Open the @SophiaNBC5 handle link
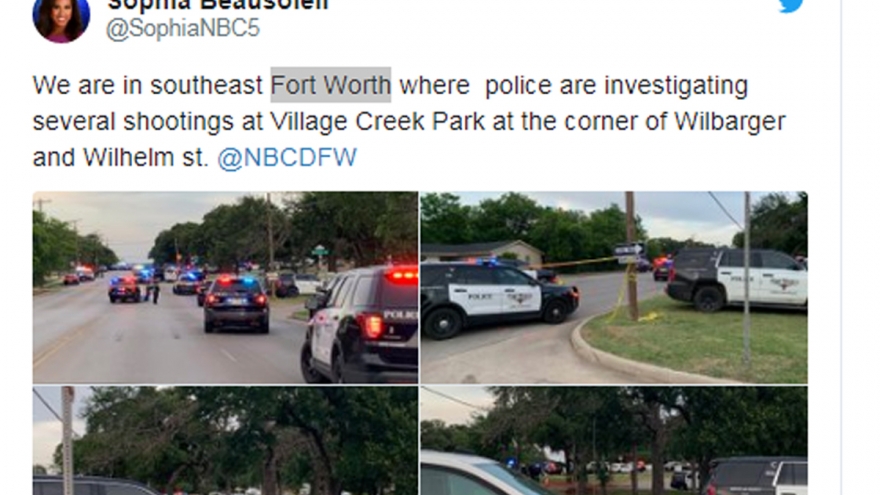The height and width of the screenshot is (495, 880). [183, 28]
